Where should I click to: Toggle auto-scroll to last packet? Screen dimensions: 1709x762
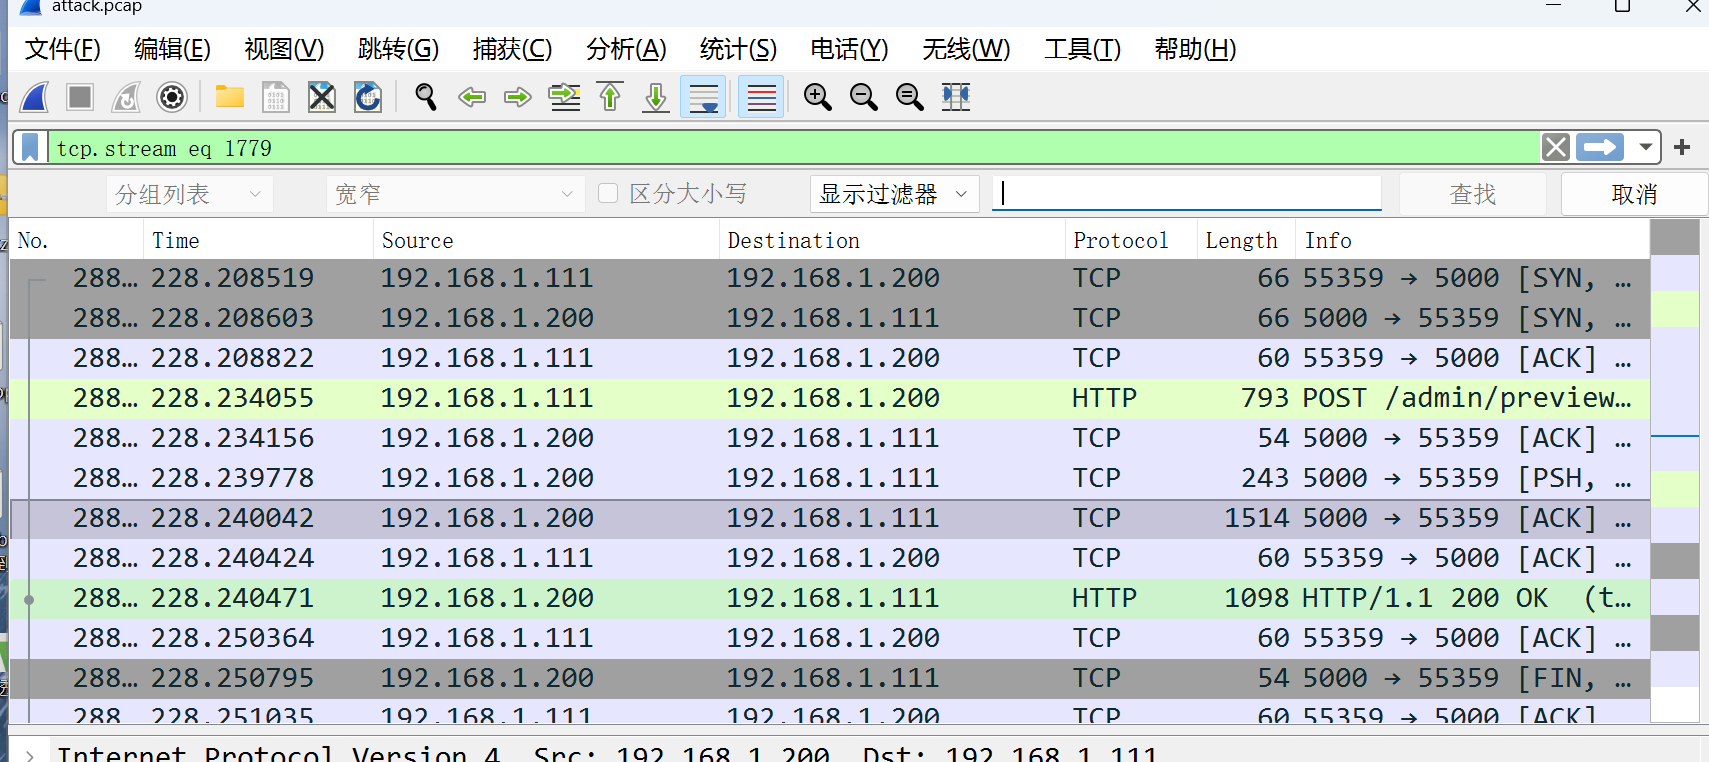click(703, 97)
